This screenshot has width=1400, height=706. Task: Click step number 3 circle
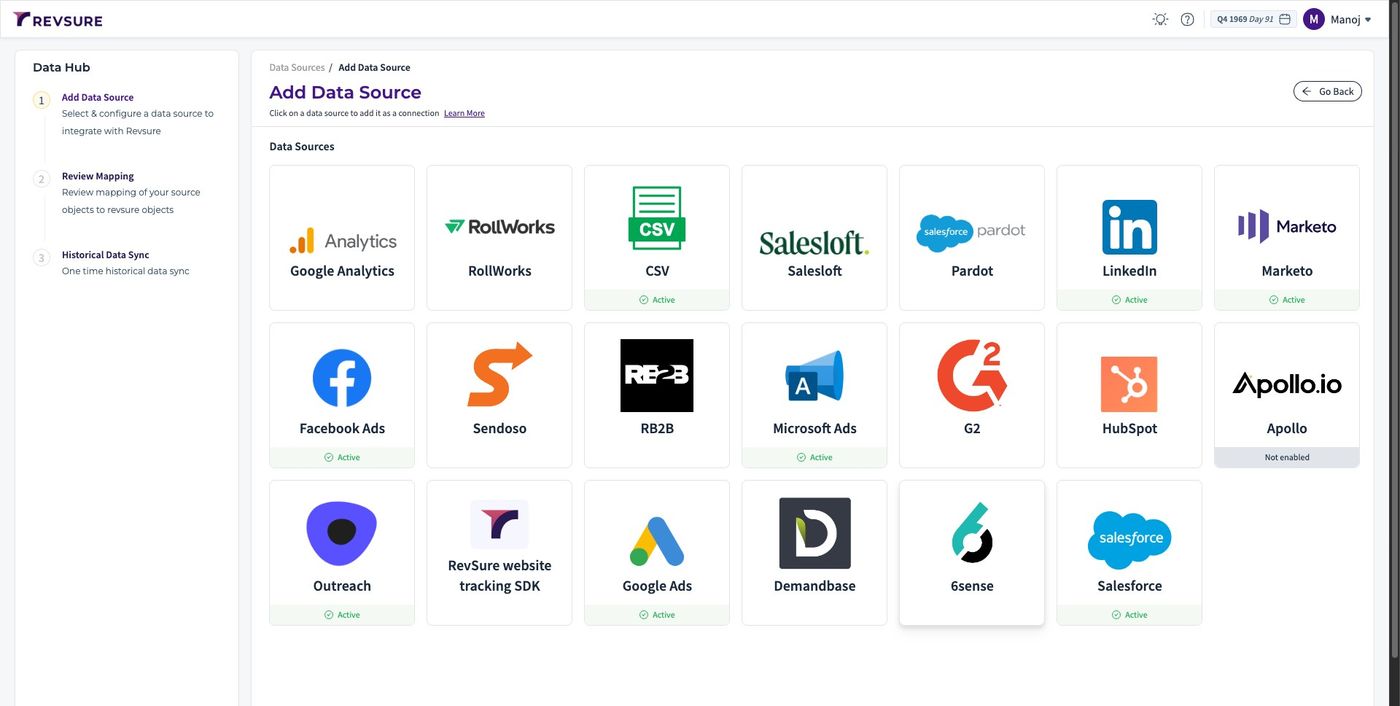point(41,258)
